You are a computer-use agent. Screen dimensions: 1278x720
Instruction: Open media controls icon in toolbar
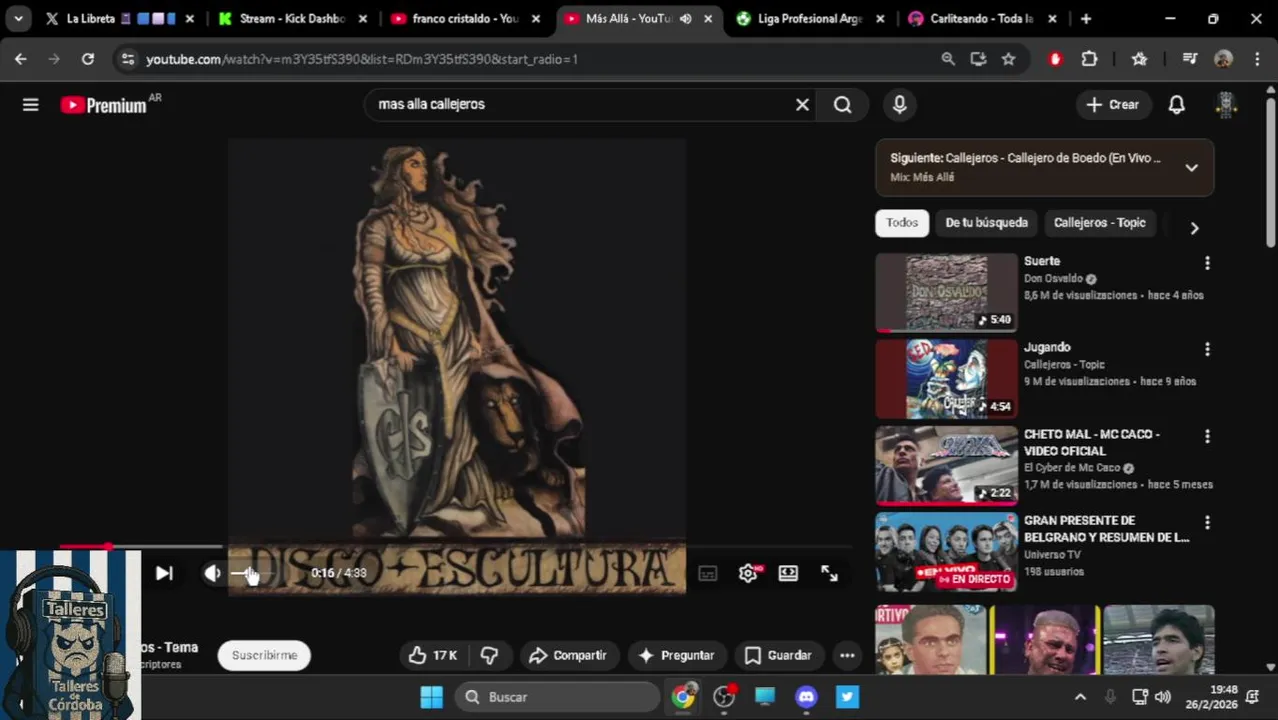[1190, 59]
